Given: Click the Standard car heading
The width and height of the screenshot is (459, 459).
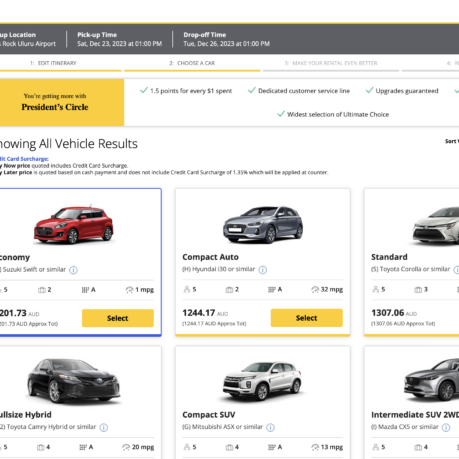Looking at the screenshot, I should tap(389, 257).
